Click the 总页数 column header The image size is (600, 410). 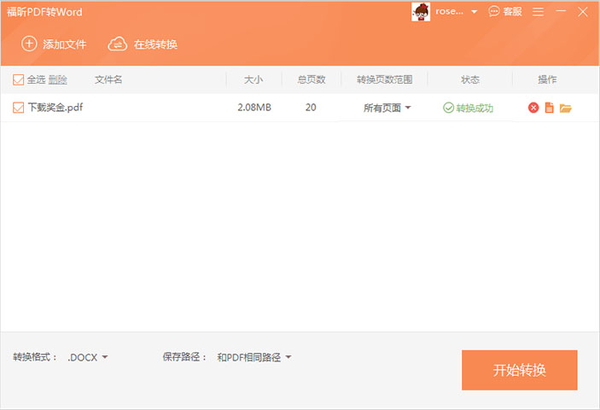coord(311,80)
